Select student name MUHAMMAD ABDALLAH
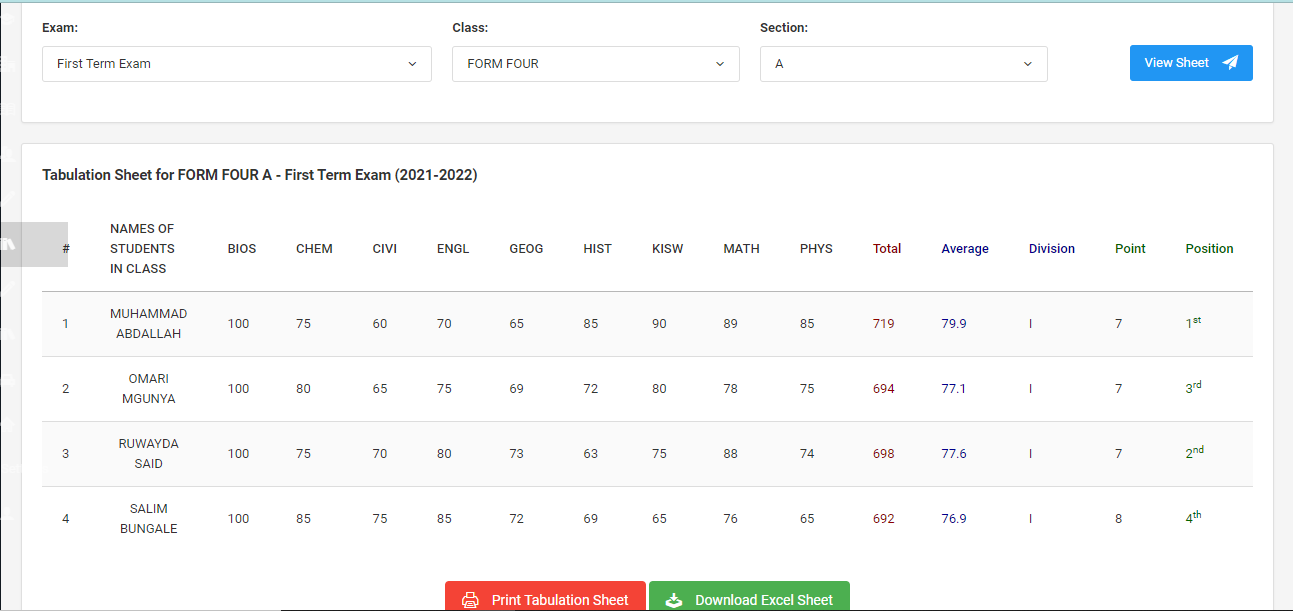This screenshot has height=611, width=1293. pos(148,324)
